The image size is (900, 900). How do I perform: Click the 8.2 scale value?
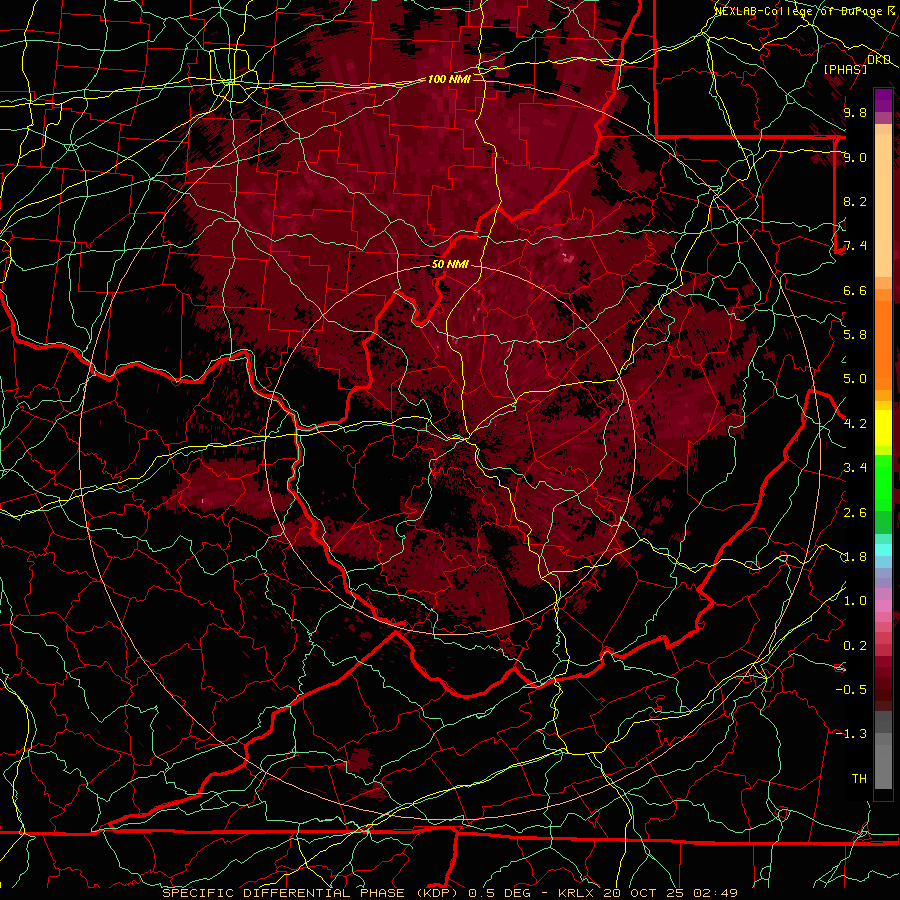pos(855,201)
